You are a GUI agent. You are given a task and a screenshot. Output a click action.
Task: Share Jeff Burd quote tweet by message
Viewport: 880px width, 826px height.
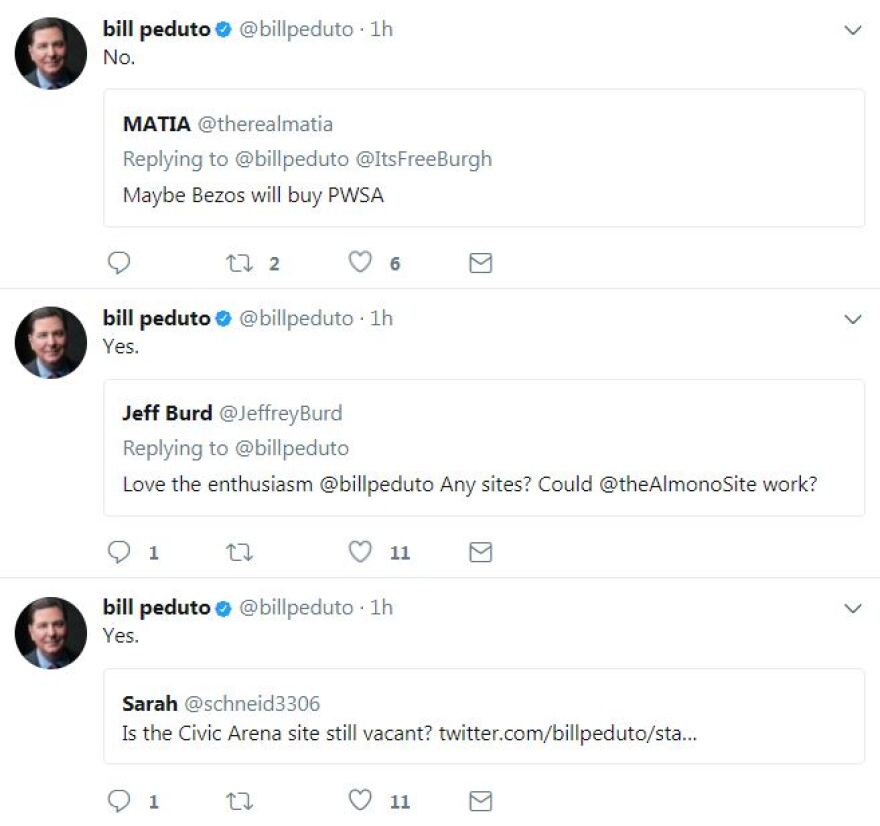tap(481, 552)
